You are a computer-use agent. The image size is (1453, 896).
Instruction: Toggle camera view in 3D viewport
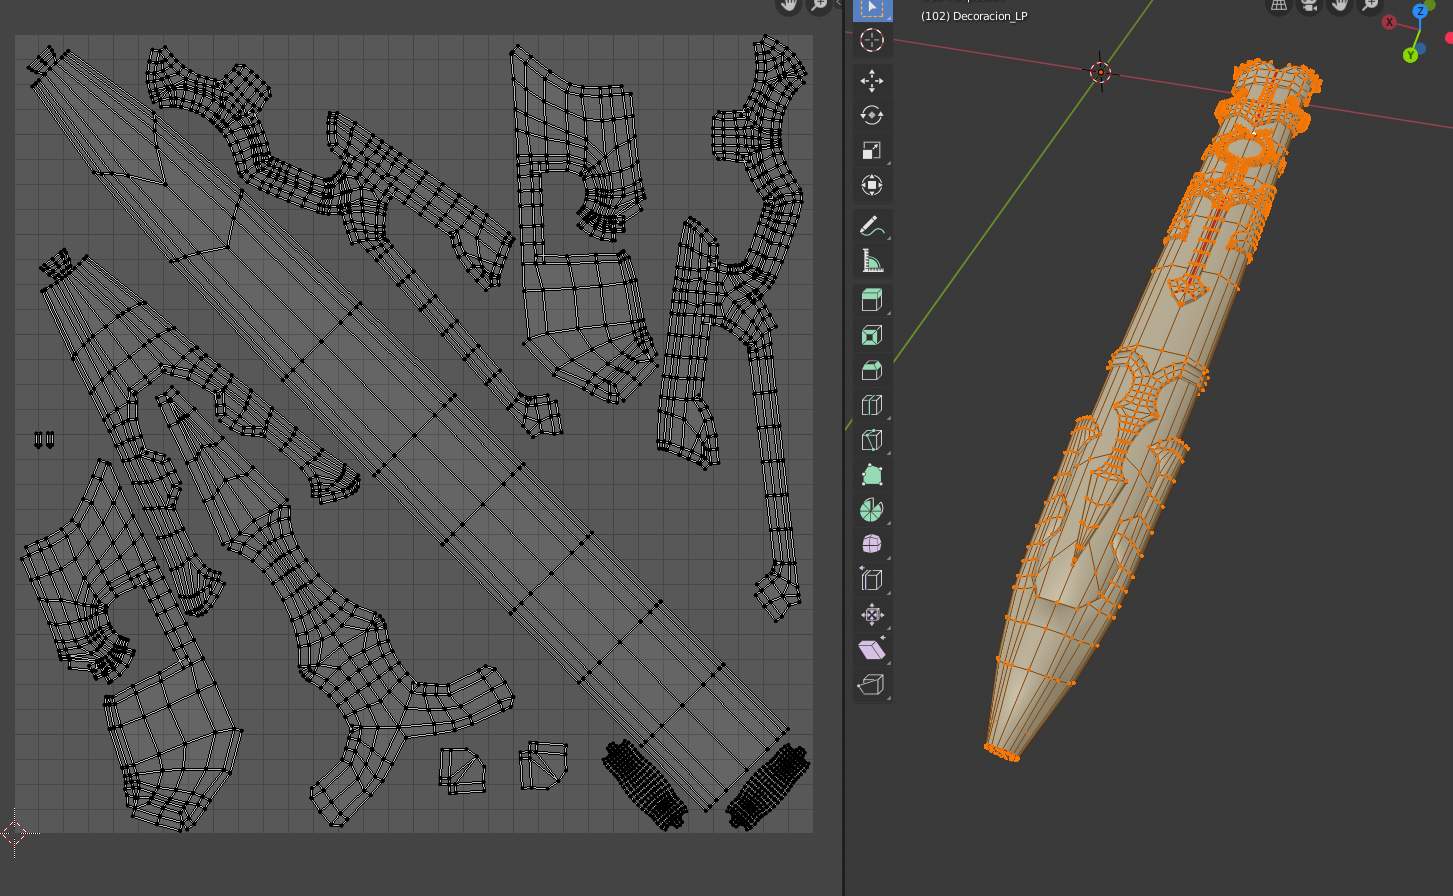click(x=1309, y=4)
